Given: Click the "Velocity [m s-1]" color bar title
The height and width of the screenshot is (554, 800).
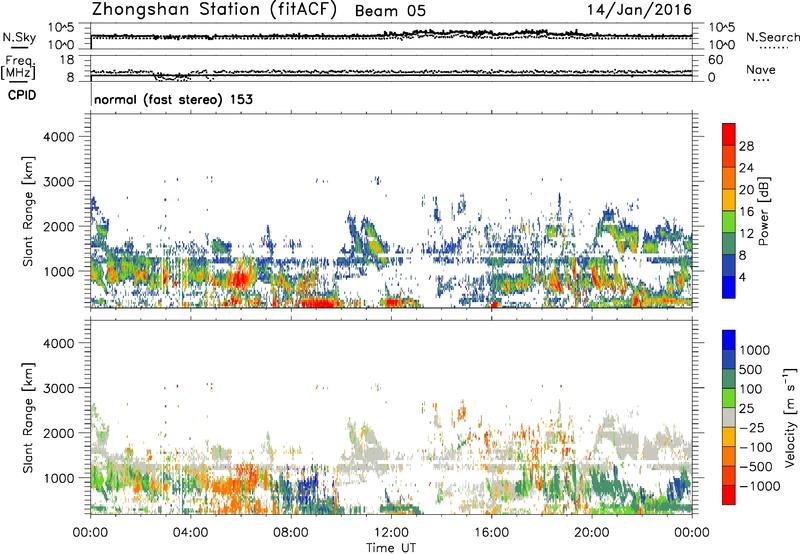Looking at the screenshot, I should click(790, 417).
